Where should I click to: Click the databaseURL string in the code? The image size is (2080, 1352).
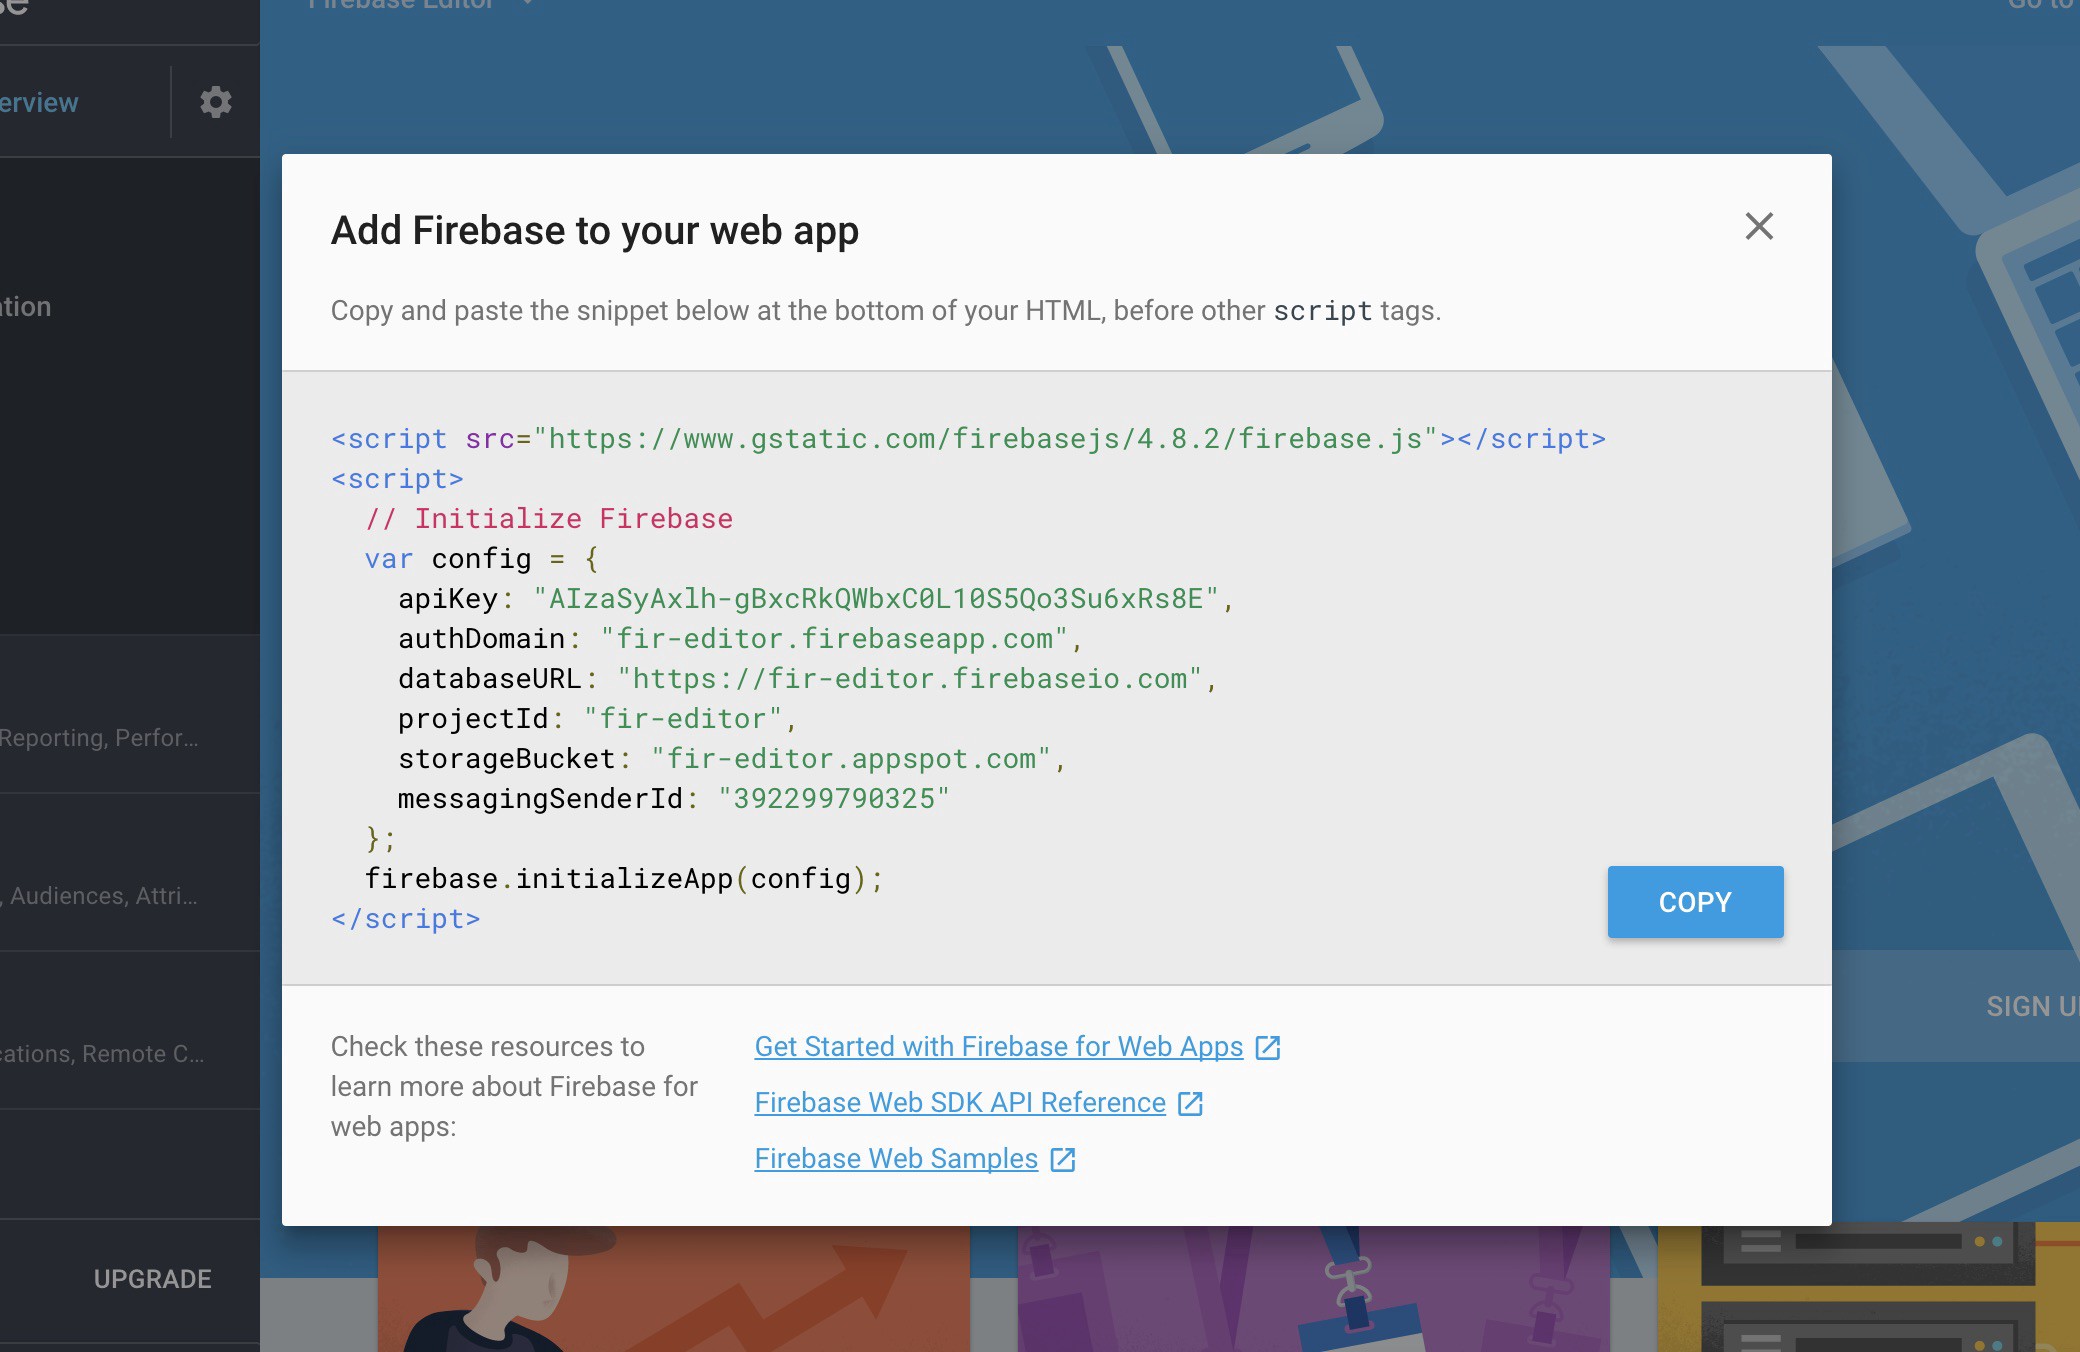pos(909,679)
